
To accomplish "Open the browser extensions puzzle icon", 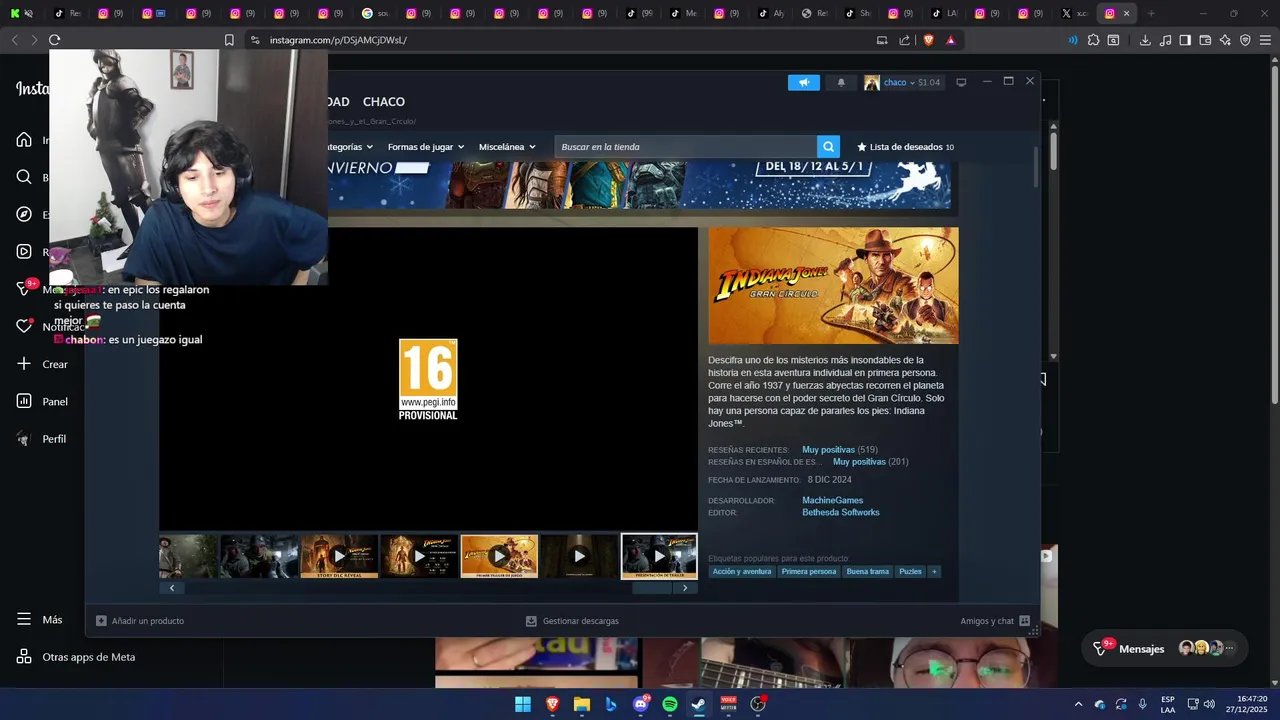I will [x=1093, y=40].
